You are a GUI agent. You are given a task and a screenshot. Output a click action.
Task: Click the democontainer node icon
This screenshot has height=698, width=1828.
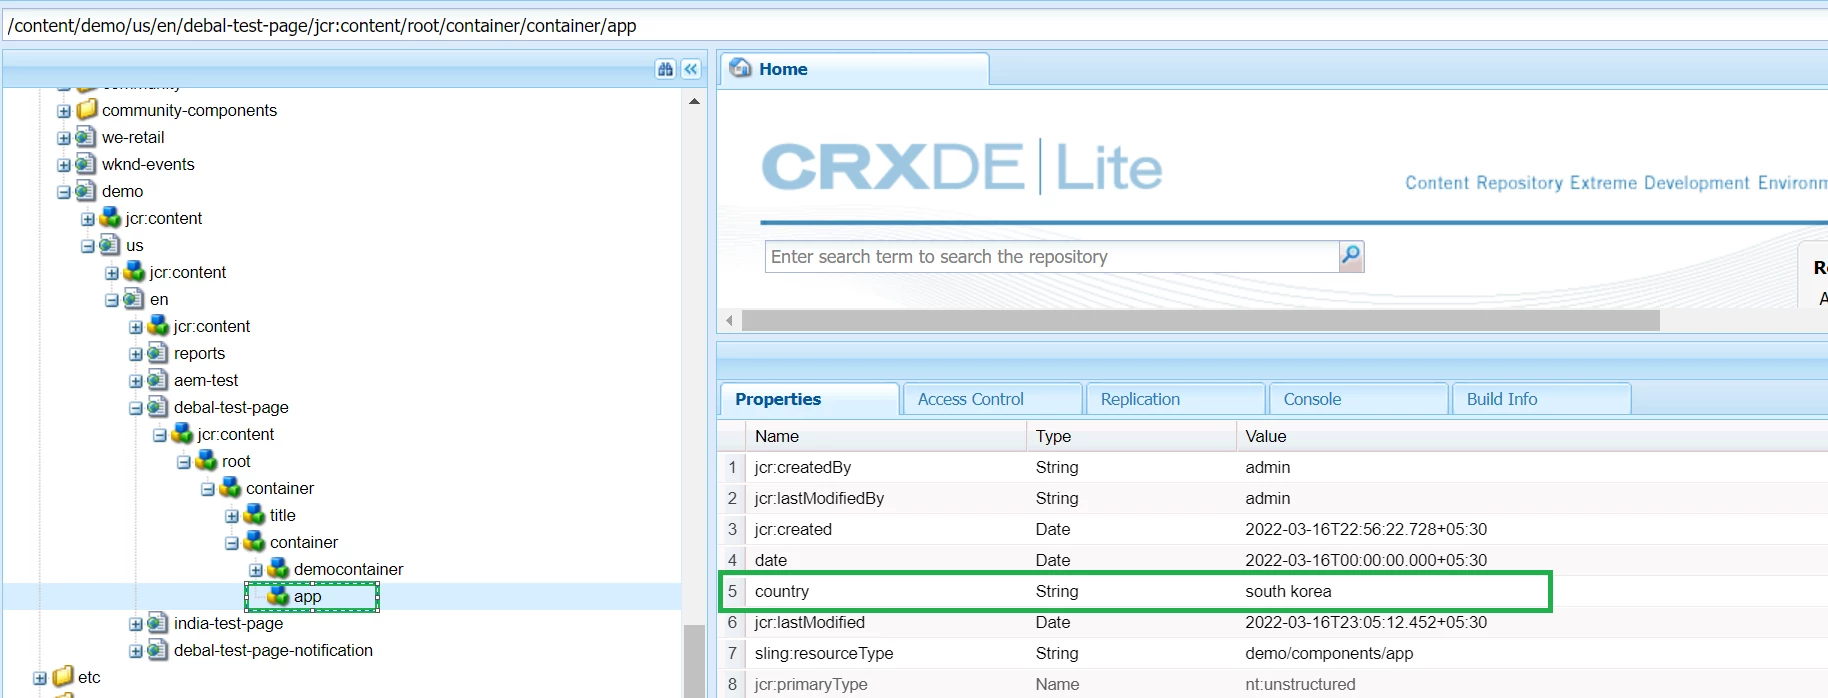[x=279, y=568]
